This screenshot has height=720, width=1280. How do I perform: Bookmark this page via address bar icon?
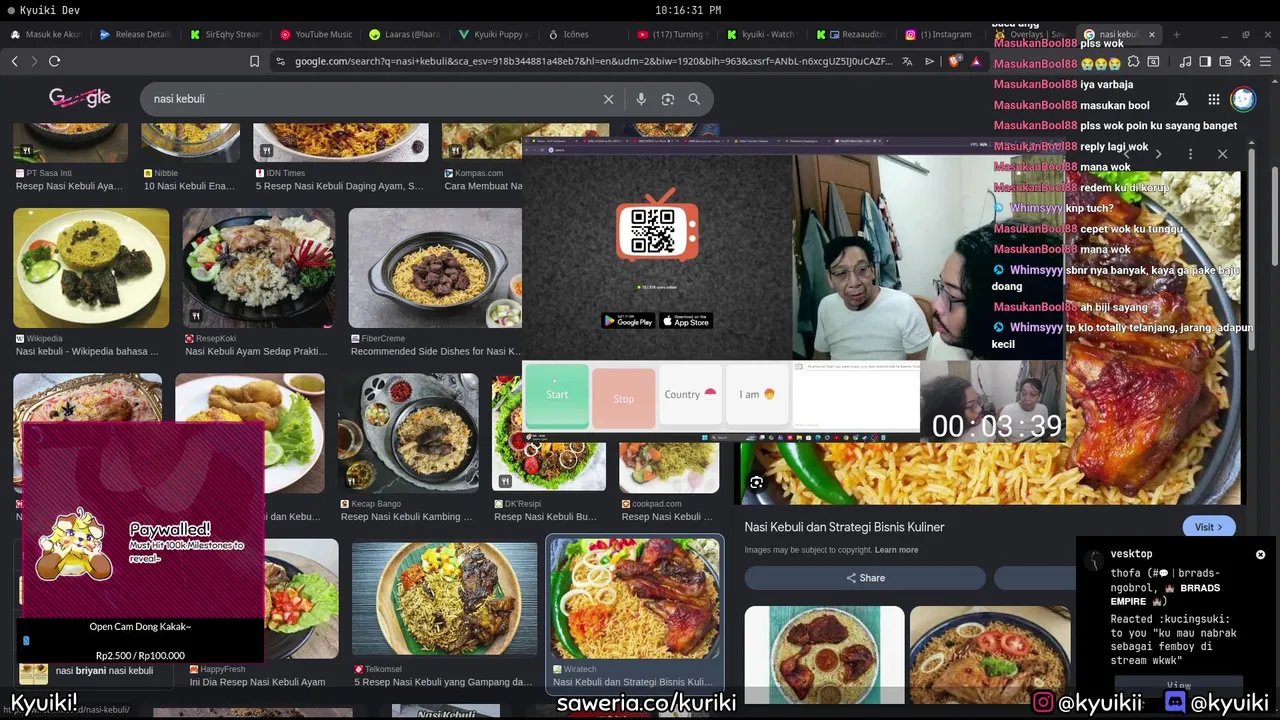254,61
